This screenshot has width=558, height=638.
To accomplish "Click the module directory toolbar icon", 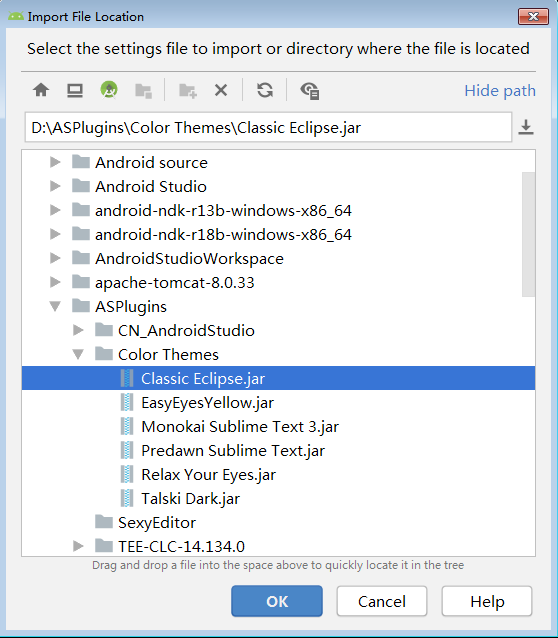I will [x=143, y=91].
